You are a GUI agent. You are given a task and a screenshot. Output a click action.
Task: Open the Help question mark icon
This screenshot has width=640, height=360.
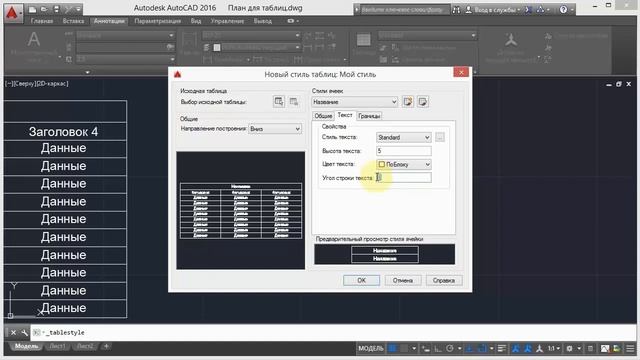click(563, 9)
